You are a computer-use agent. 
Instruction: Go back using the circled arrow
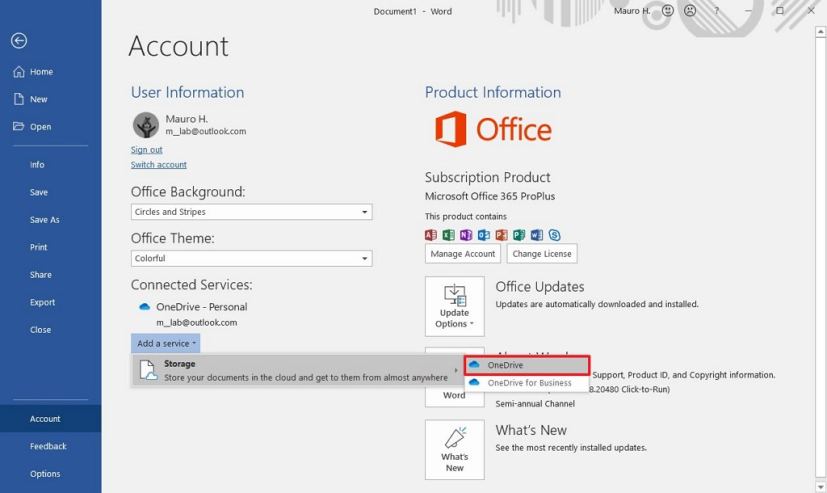coord(19,41)
